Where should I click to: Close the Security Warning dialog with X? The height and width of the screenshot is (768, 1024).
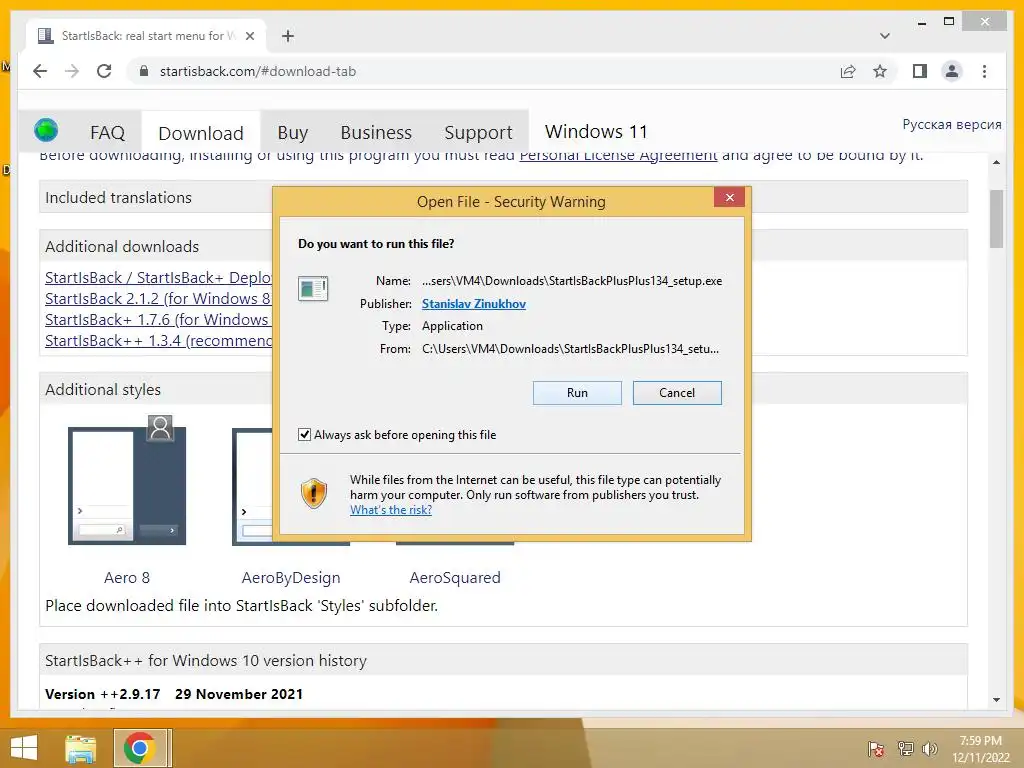[729, 197]
